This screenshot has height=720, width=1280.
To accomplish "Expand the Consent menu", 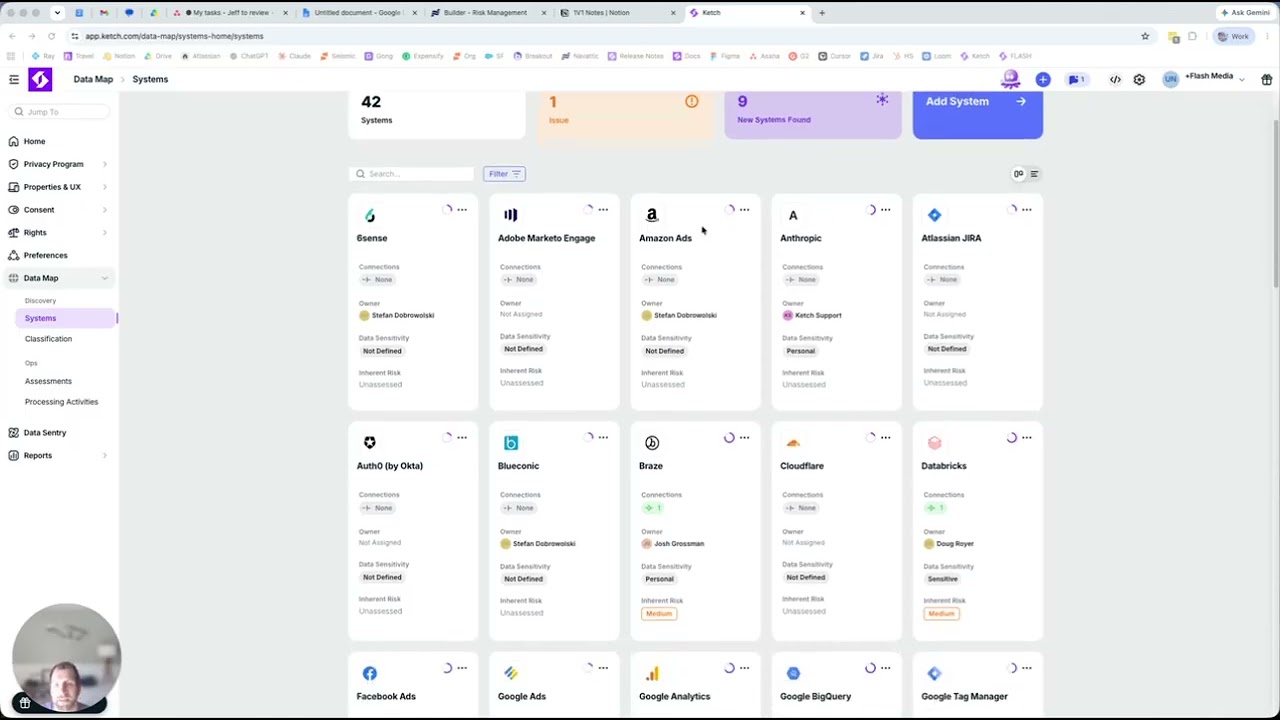I will (x=104, y=210).
